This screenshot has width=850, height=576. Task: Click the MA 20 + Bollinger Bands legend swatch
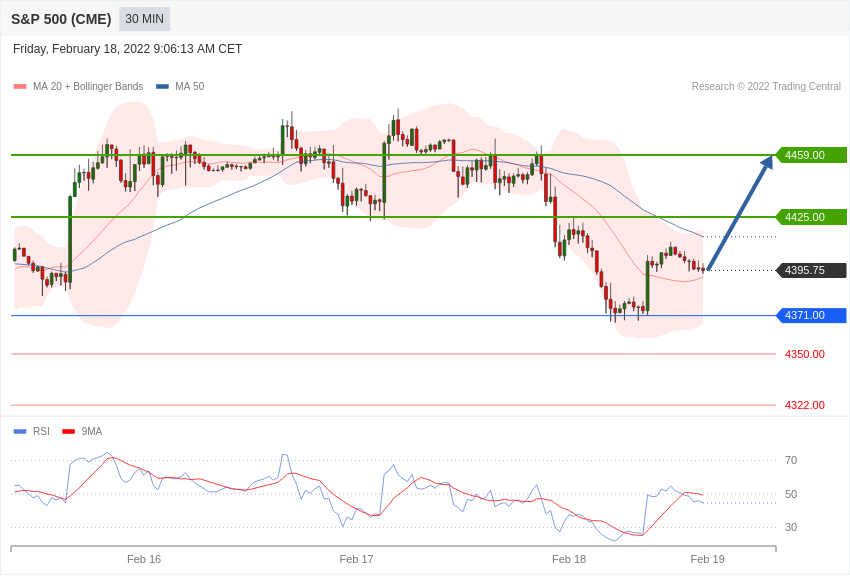[x=20, y=87]
